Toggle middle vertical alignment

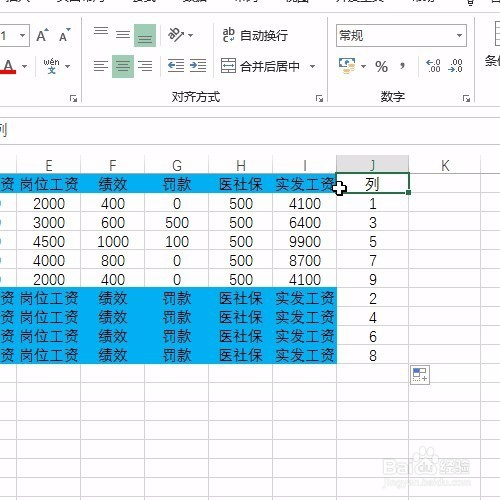coord(123,35)
